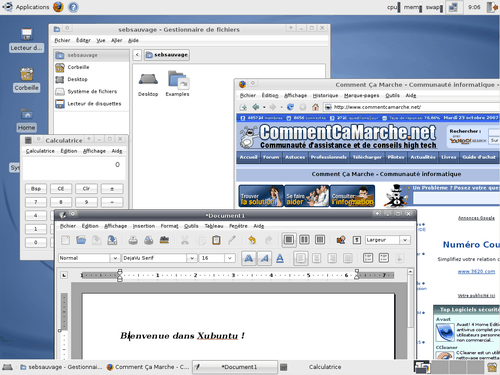Expand the DejaVu Serif font dropdown
The height and width of the screenshot is (375, 500).
click(x=192, y=258)
